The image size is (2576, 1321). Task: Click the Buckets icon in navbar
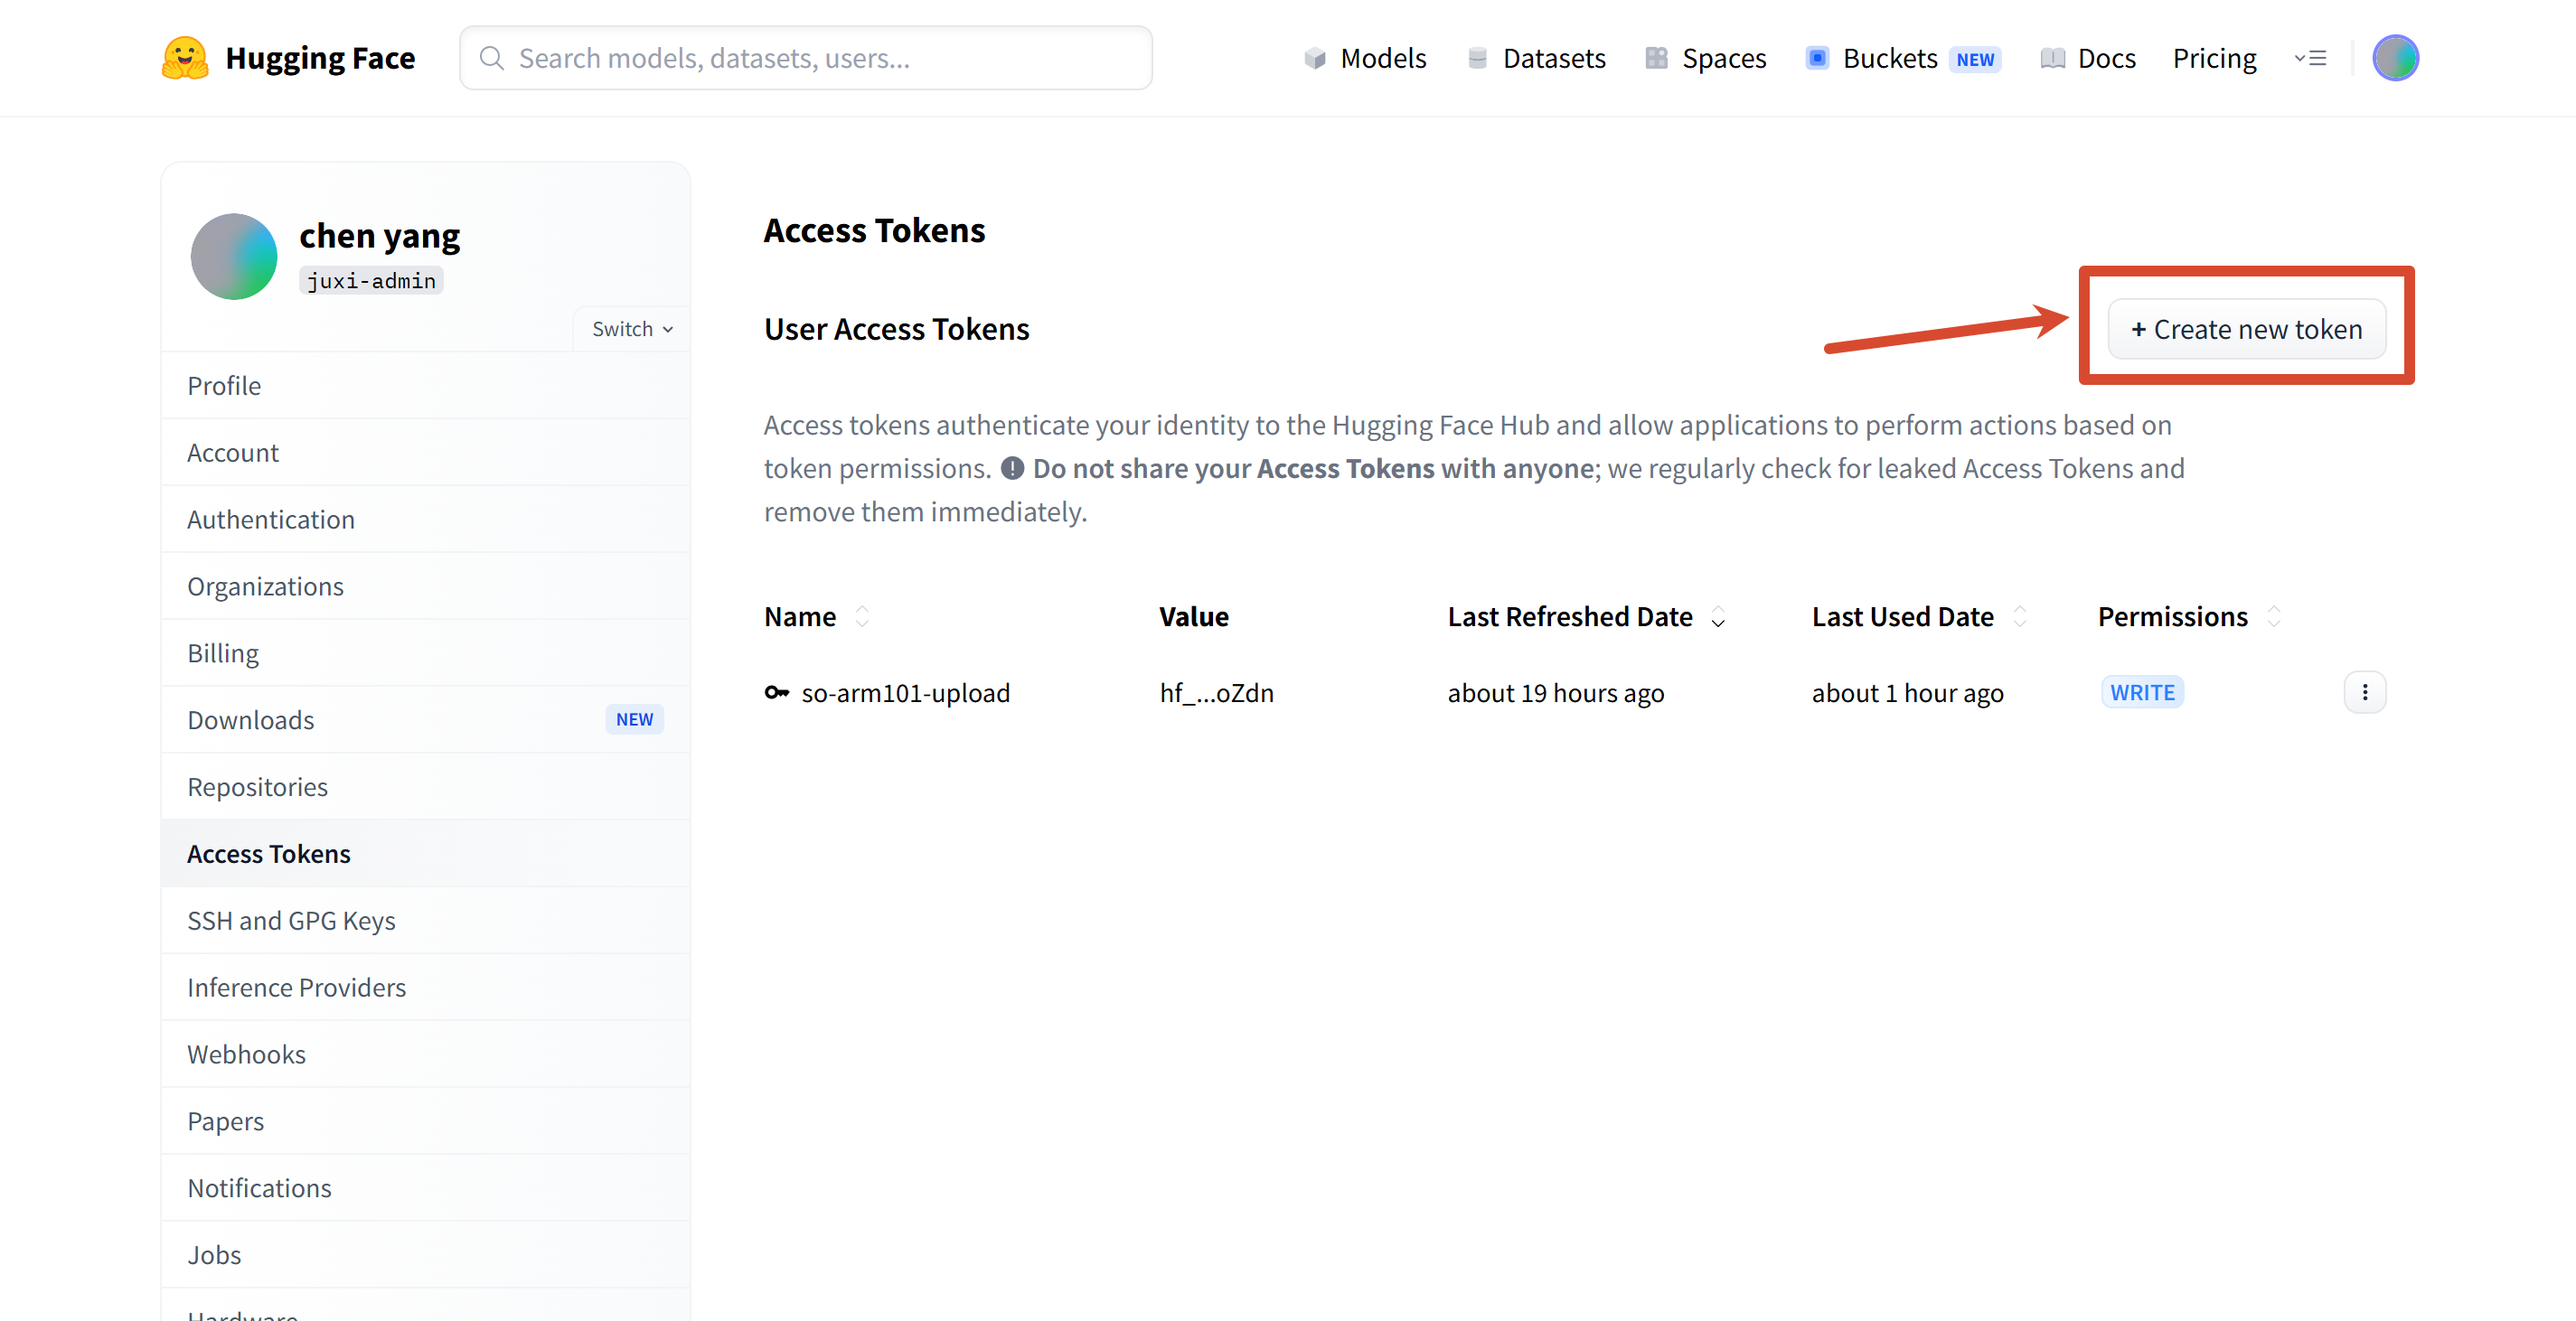click(1817, 58)
